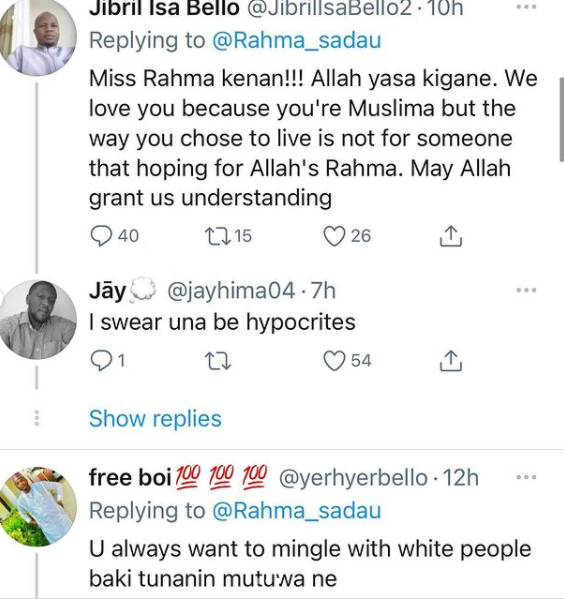564x599 pixels.
Task: Open @Rahma_sadau mention in Jibril's reply
Action: (297, 40)
